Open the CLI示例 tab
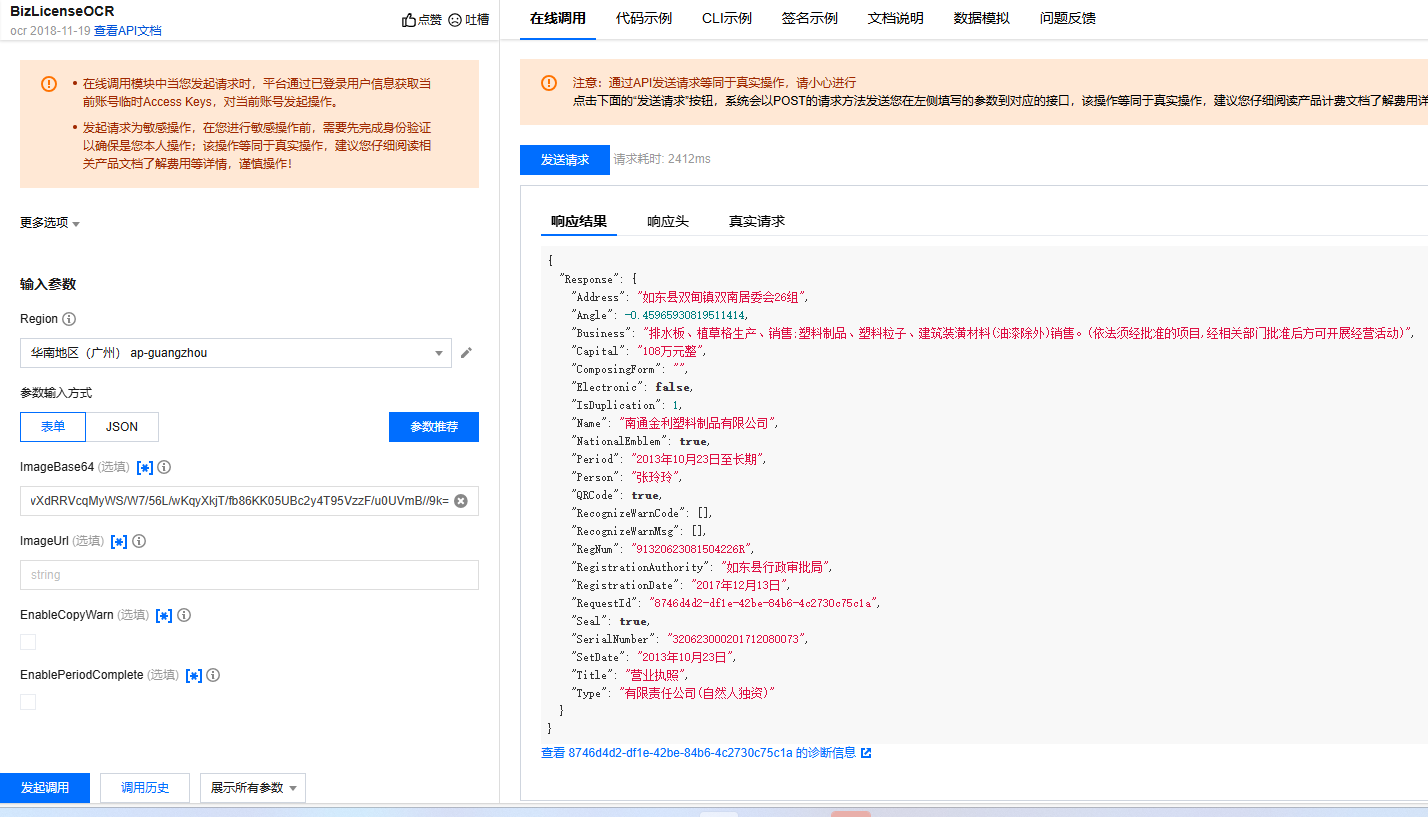This screenshot has width=1428, height=817. (727, 19)
